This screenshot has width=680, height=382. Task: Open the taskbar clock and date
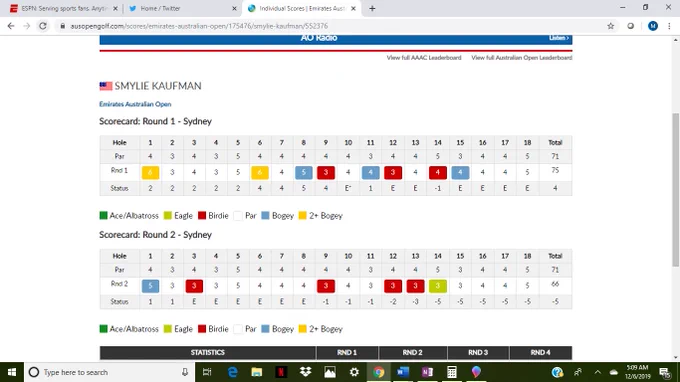point(637,372)
